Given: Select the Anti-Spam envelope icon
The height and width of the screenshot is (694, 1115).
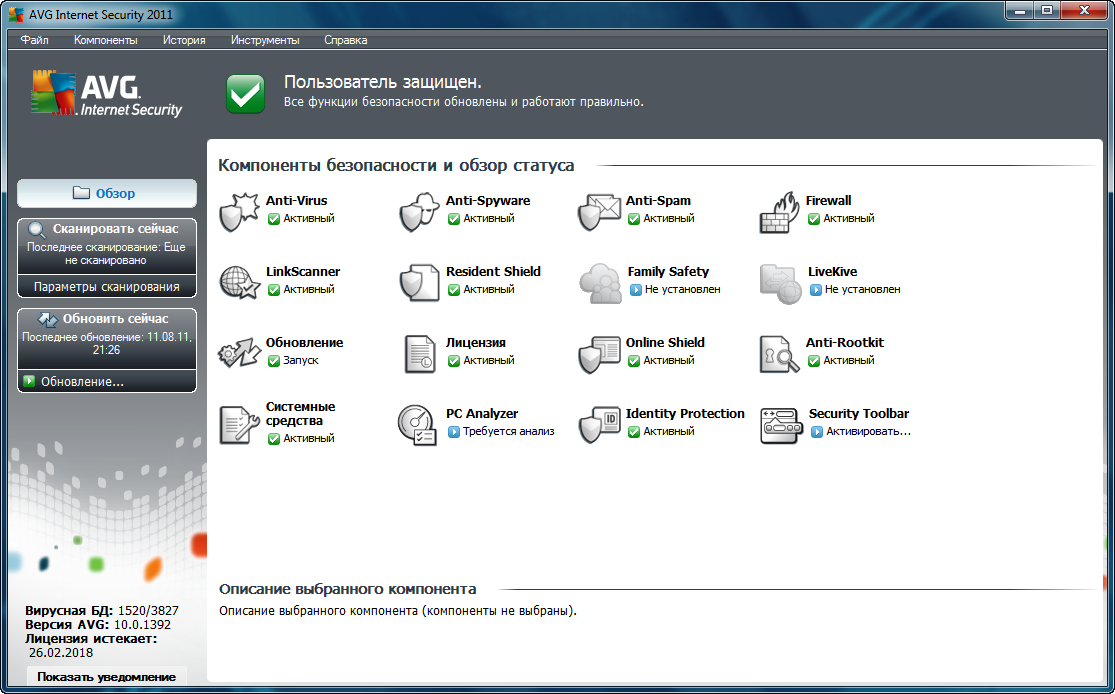Looking at the screenshot, I should 599,211.
